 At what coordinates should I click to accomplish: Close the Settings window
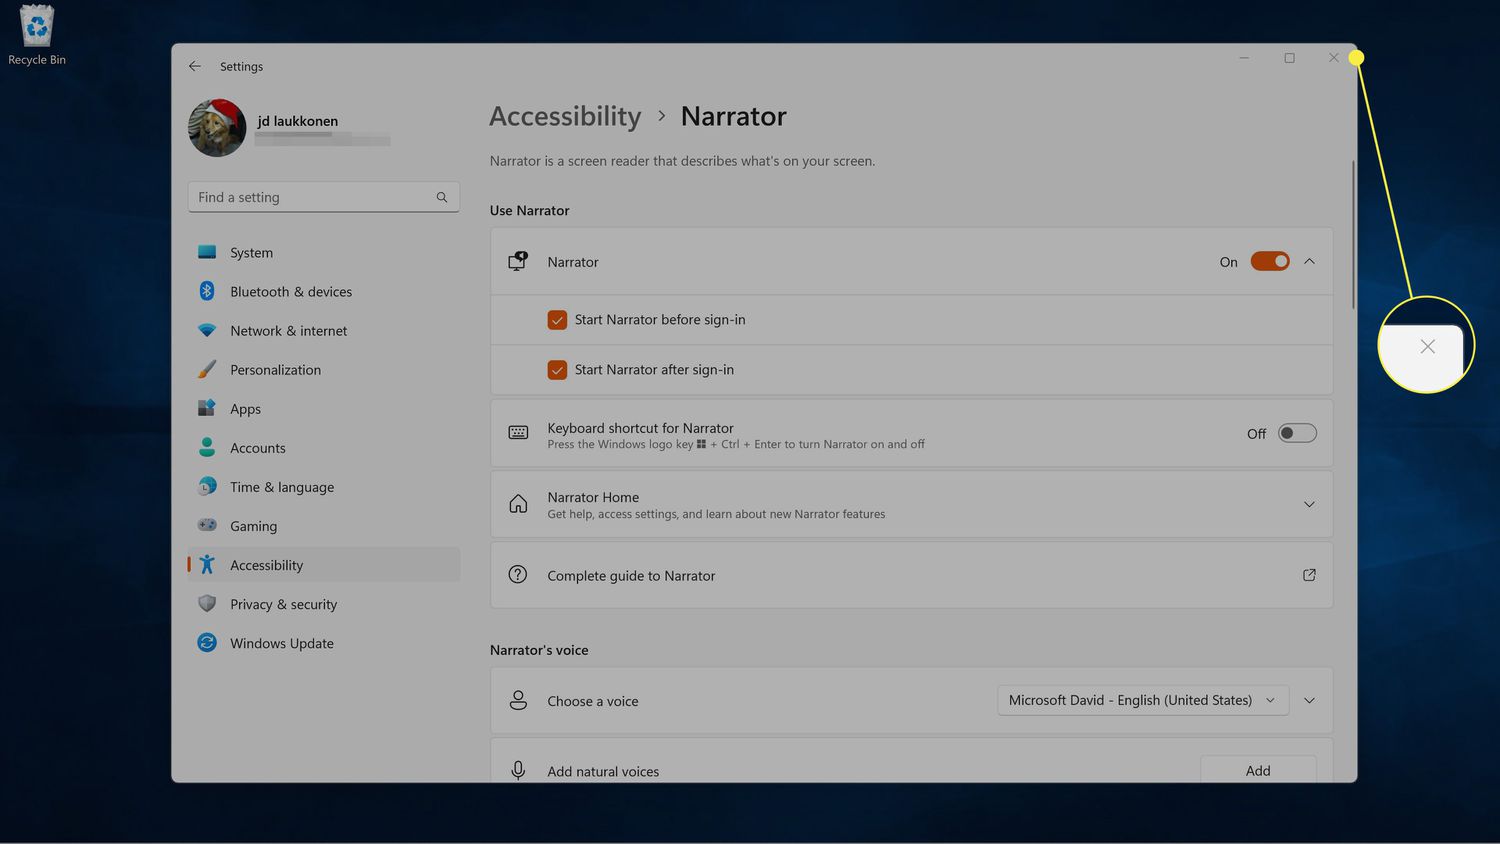1334,58
